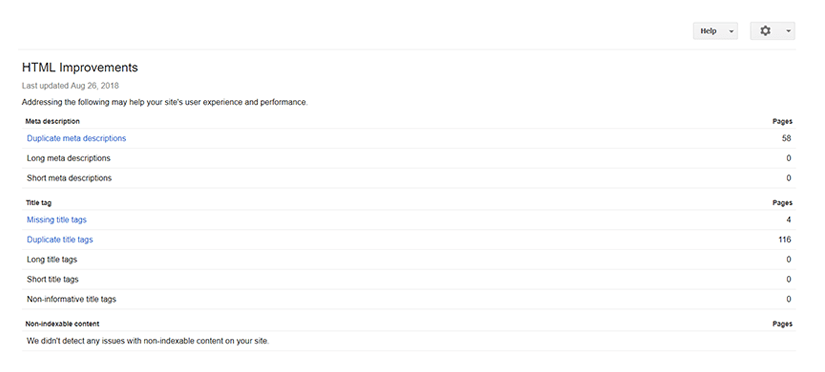The height and width of the screenshot is (372, 825).
Task: Click the Non-indexable content section header
Action: tap(62, 324)
